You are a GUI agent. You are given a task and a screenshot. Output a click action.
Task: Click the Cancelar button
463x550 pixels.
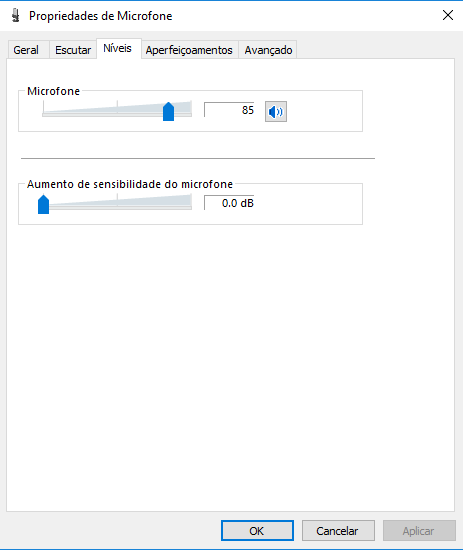[x=338, y=530]
